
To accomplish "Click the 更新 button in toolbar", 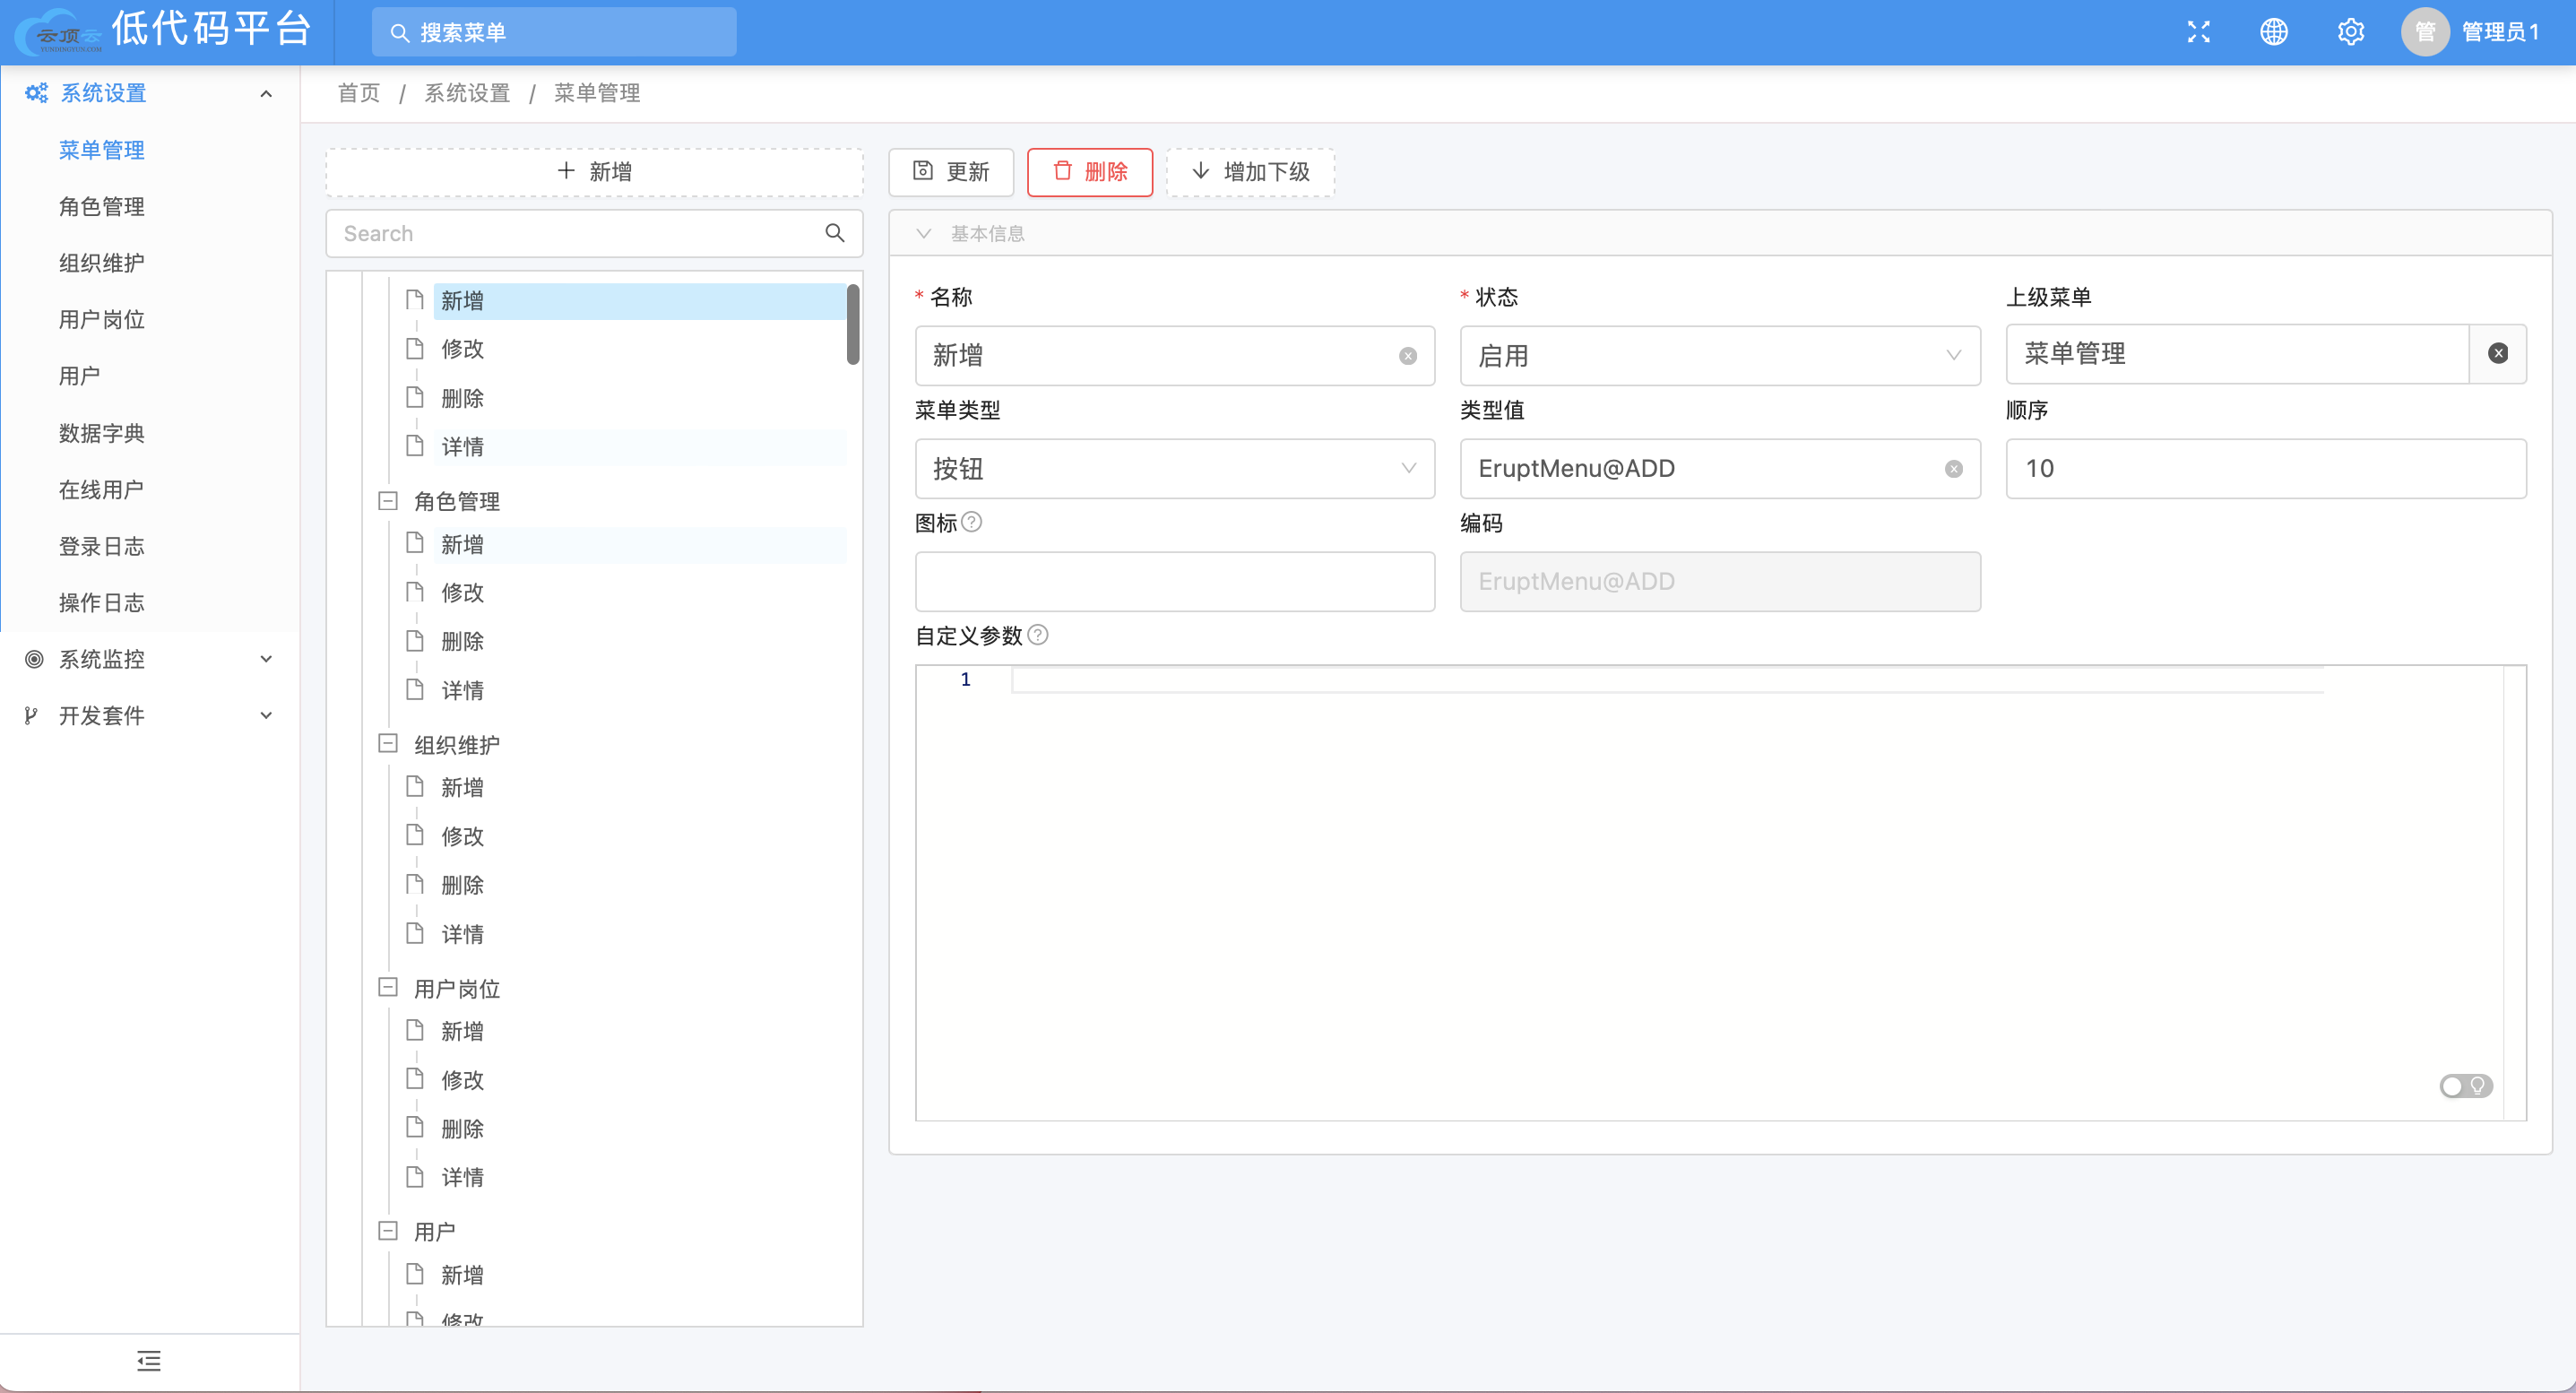I will [x=952, y=171].
